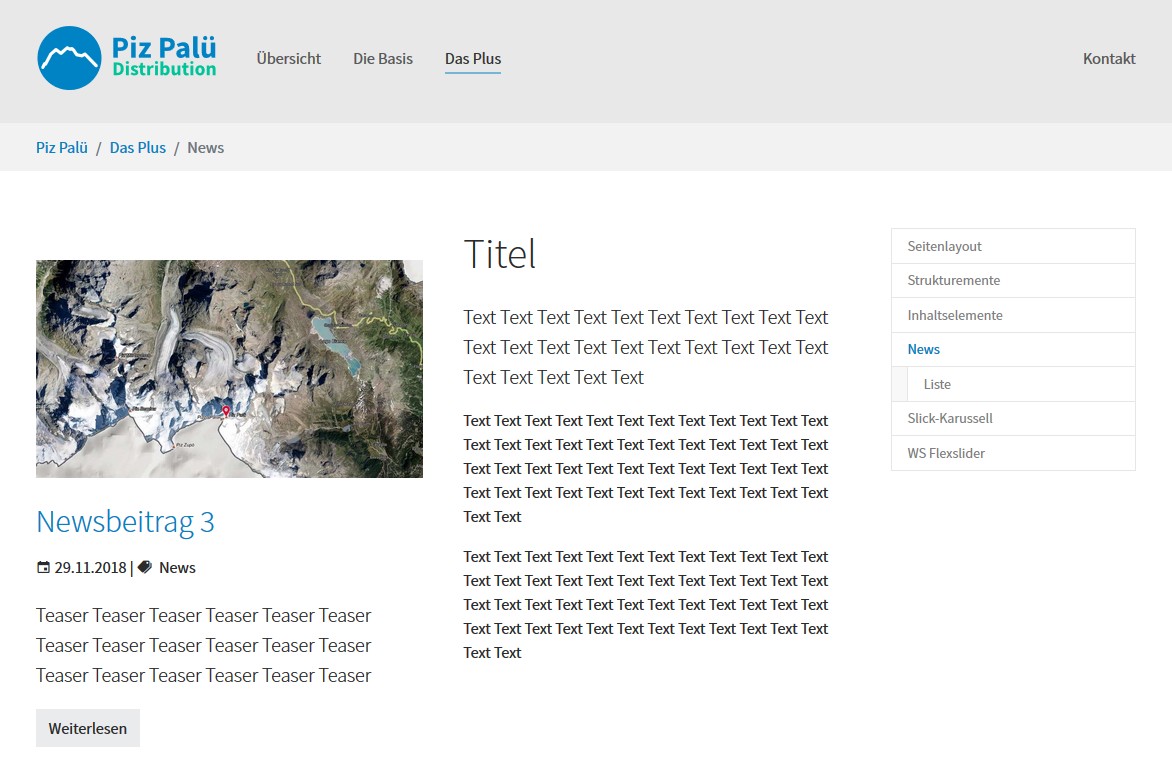
Task: Open the 'Slick-Karussell' sidebar entry
Action: point(951,418)
